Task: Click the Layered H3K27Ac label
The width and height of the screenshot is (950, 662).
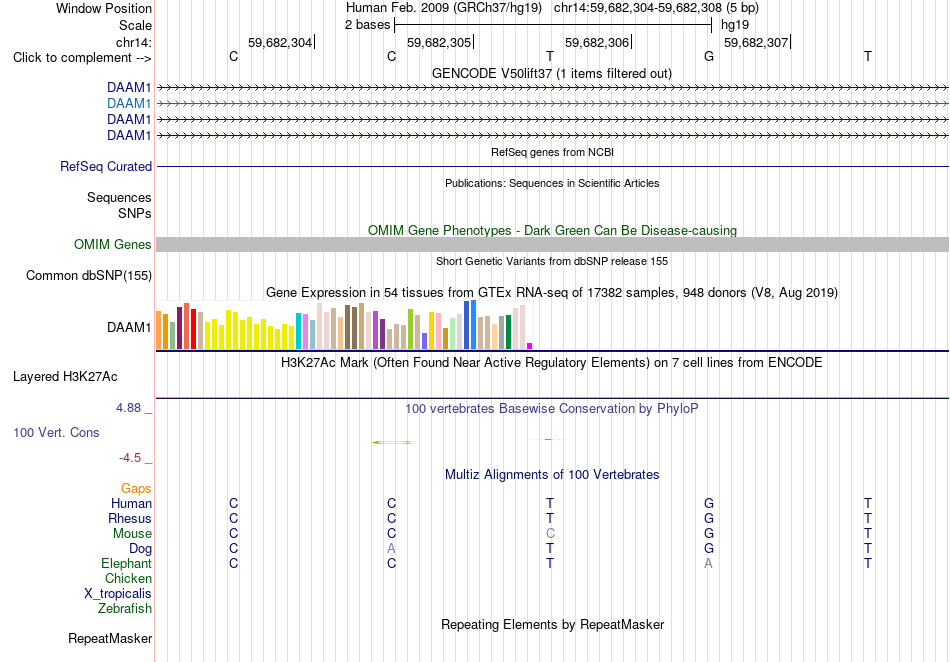Action: [65, 377]
